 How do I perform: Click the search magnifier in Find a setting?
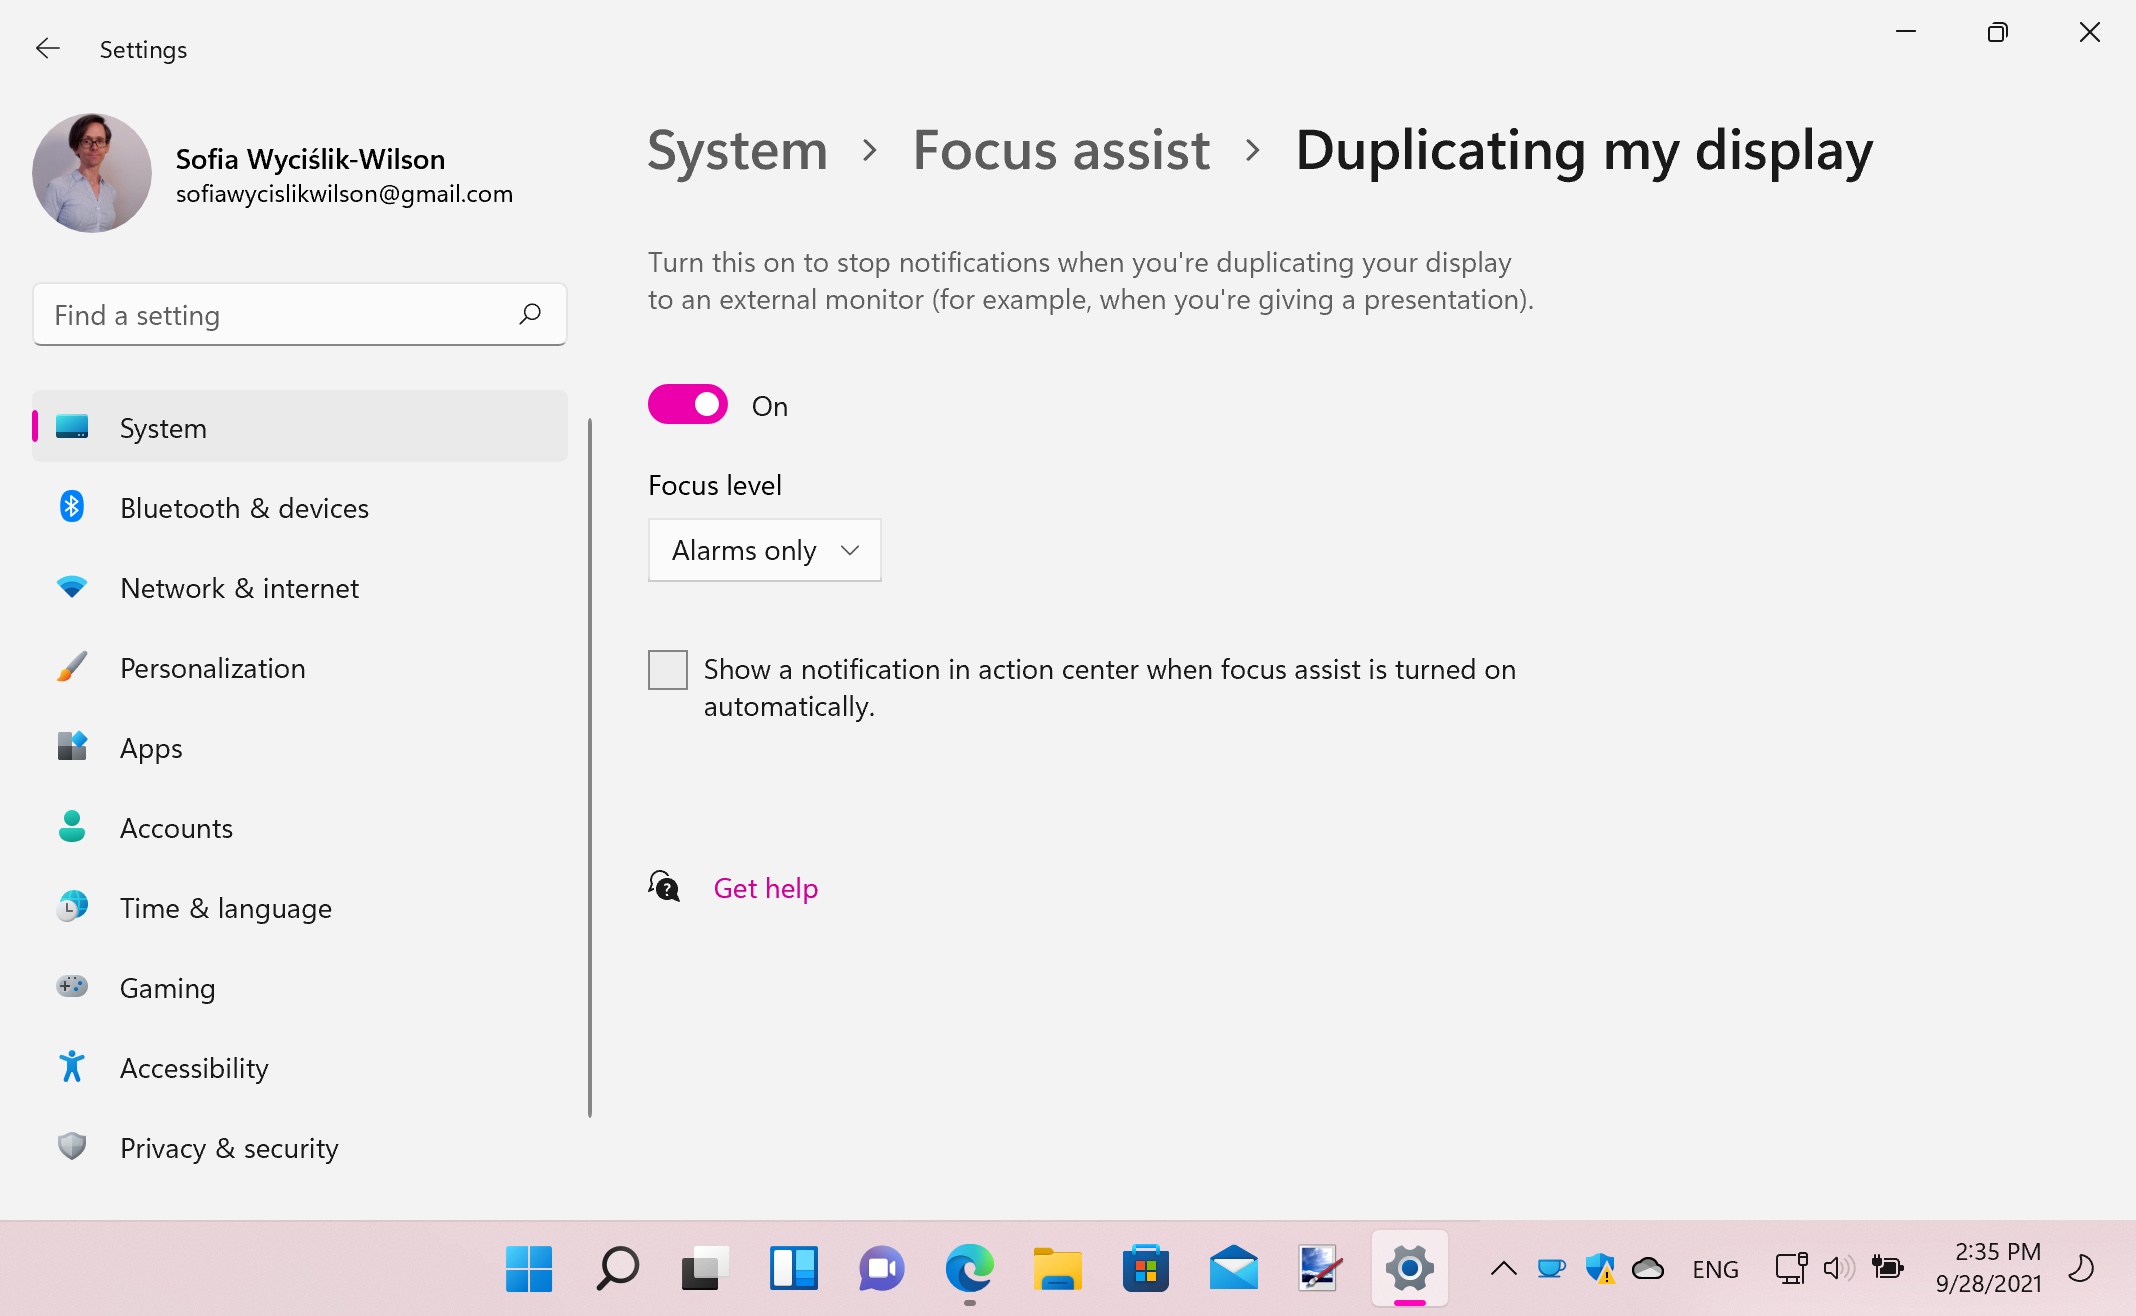click(x=530, y=315)
